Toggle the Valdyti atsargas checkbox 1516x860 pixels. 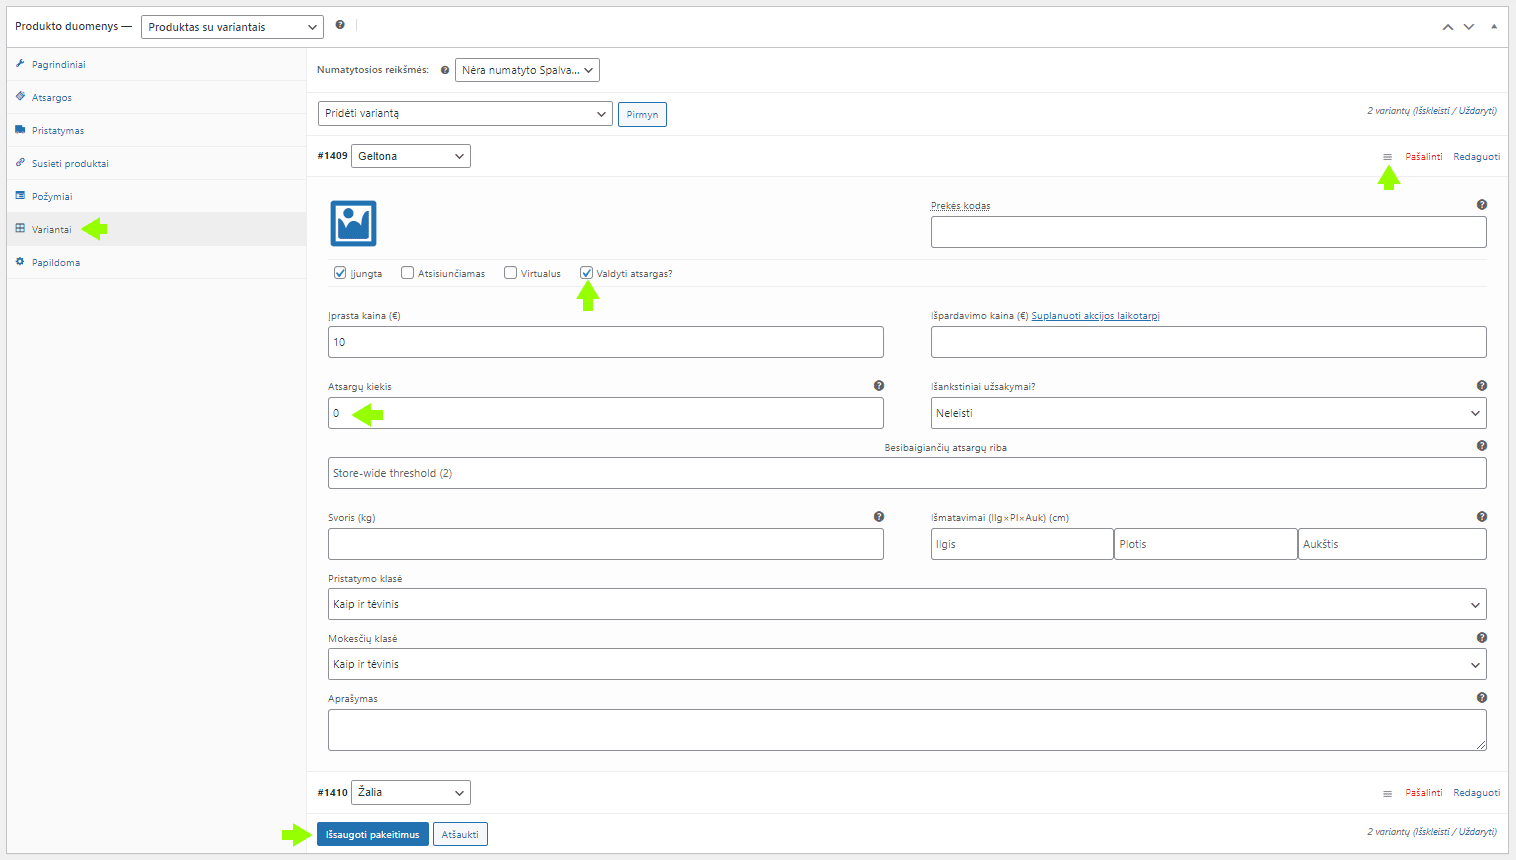(587, 273)
